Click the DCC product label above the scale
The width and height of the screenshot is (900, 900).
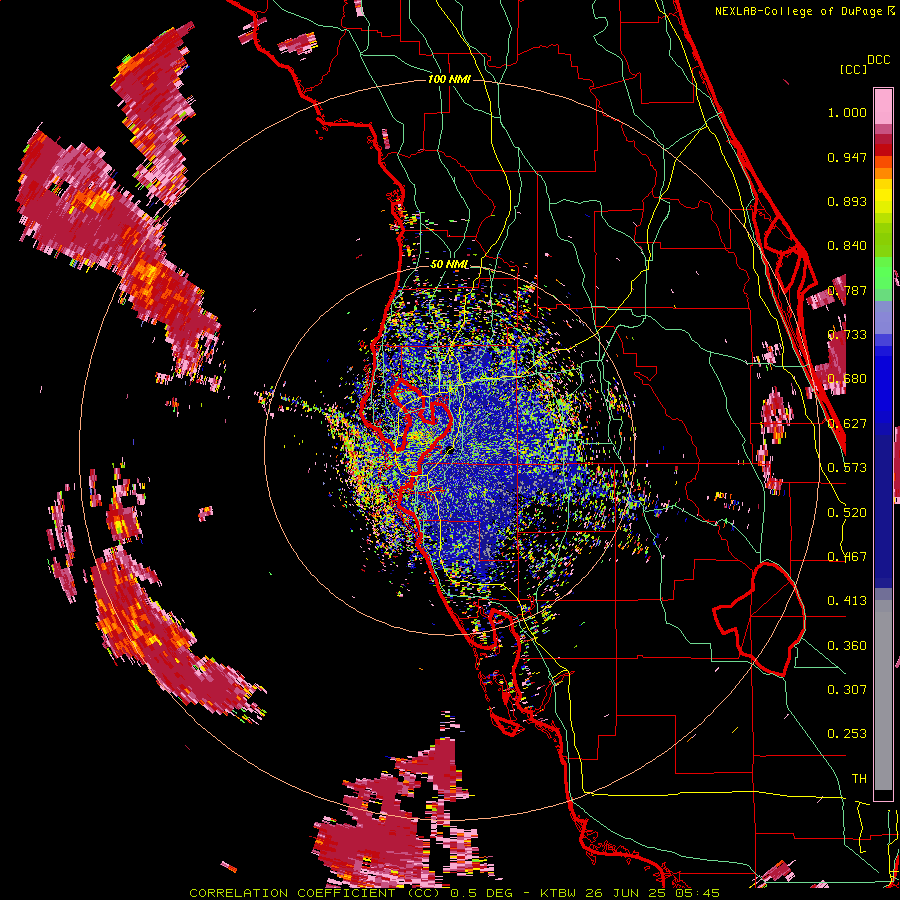[878, 60]
